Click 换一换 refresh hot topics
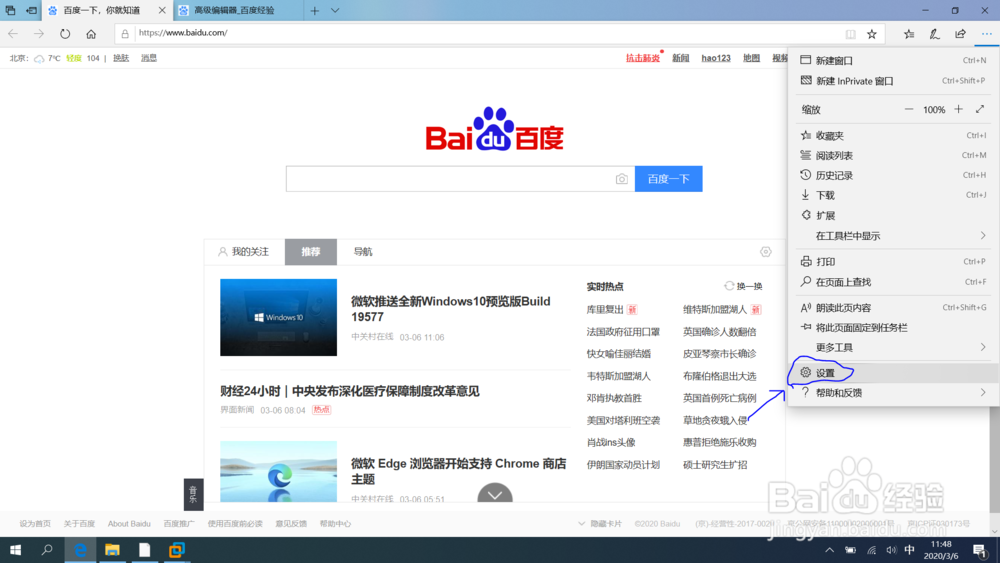Screen dimensions: 1000x563 click(x=743, y=286)
